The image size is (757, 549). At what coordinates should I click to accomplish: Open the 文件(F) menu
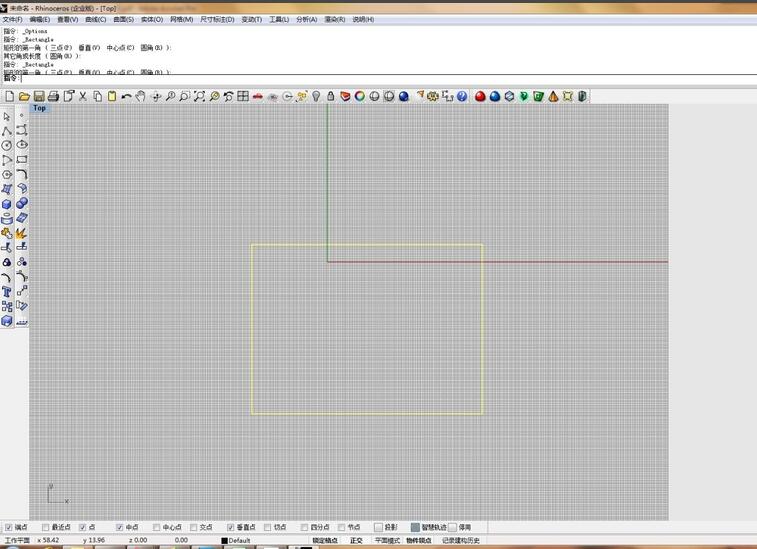click(x=12, y=19)
